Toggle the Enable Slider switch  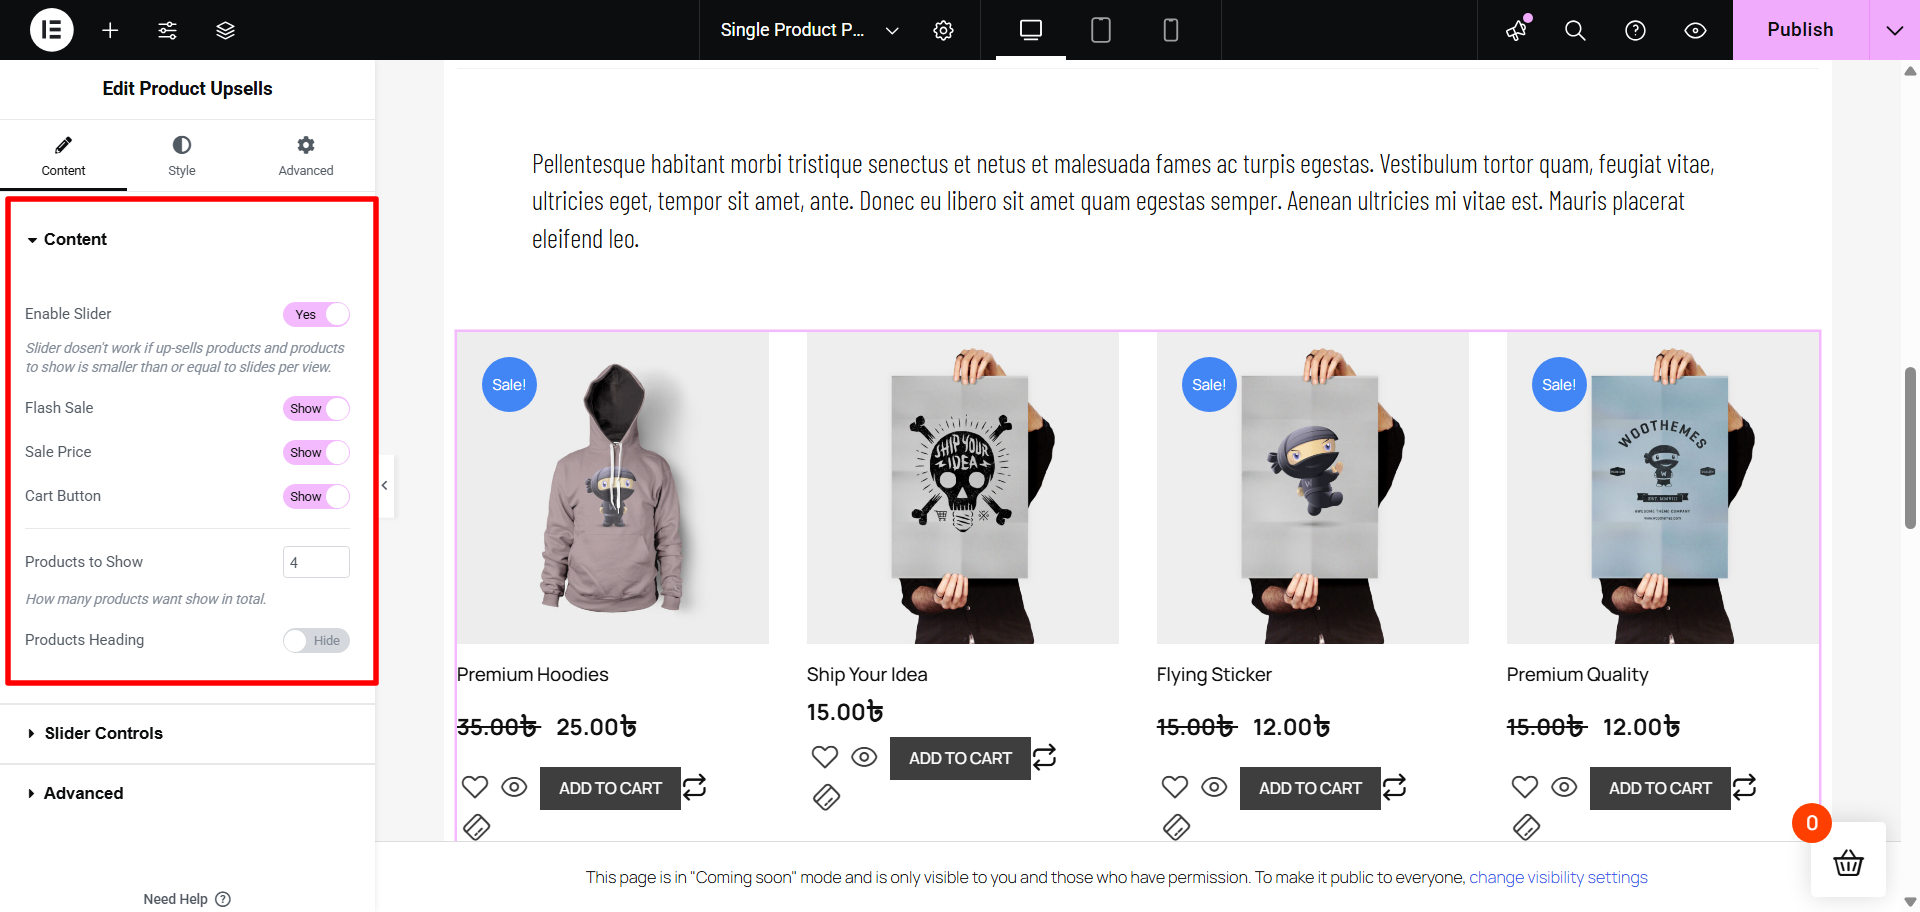click(316, 314)
